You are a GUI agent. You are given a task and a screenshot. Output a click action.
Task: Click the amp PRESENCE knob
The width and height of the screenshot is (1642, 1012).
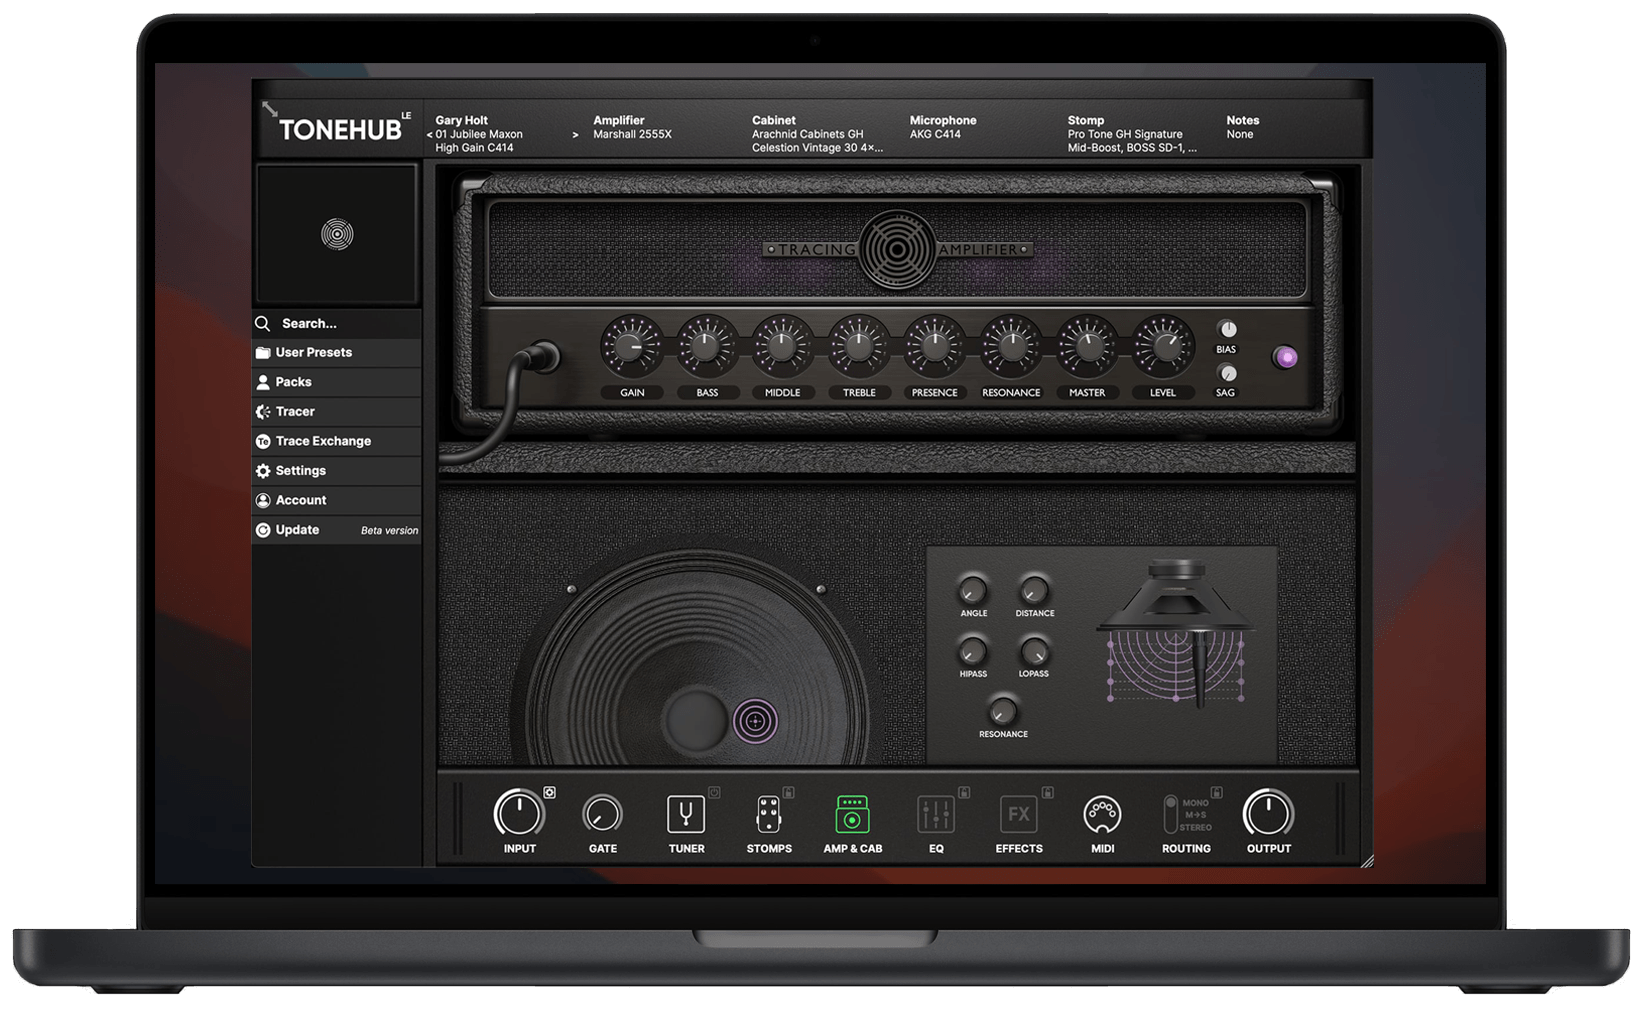coord(934,347)
